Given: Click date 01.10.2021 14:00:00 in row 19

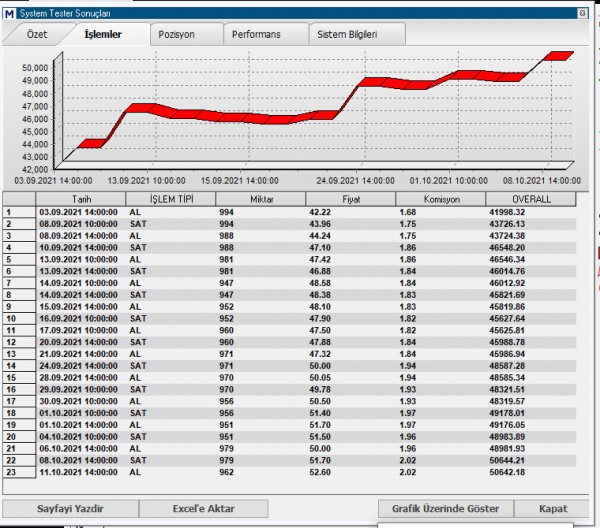Looking at the screenshot, I should pyautogui.click(x=78, y=425).
